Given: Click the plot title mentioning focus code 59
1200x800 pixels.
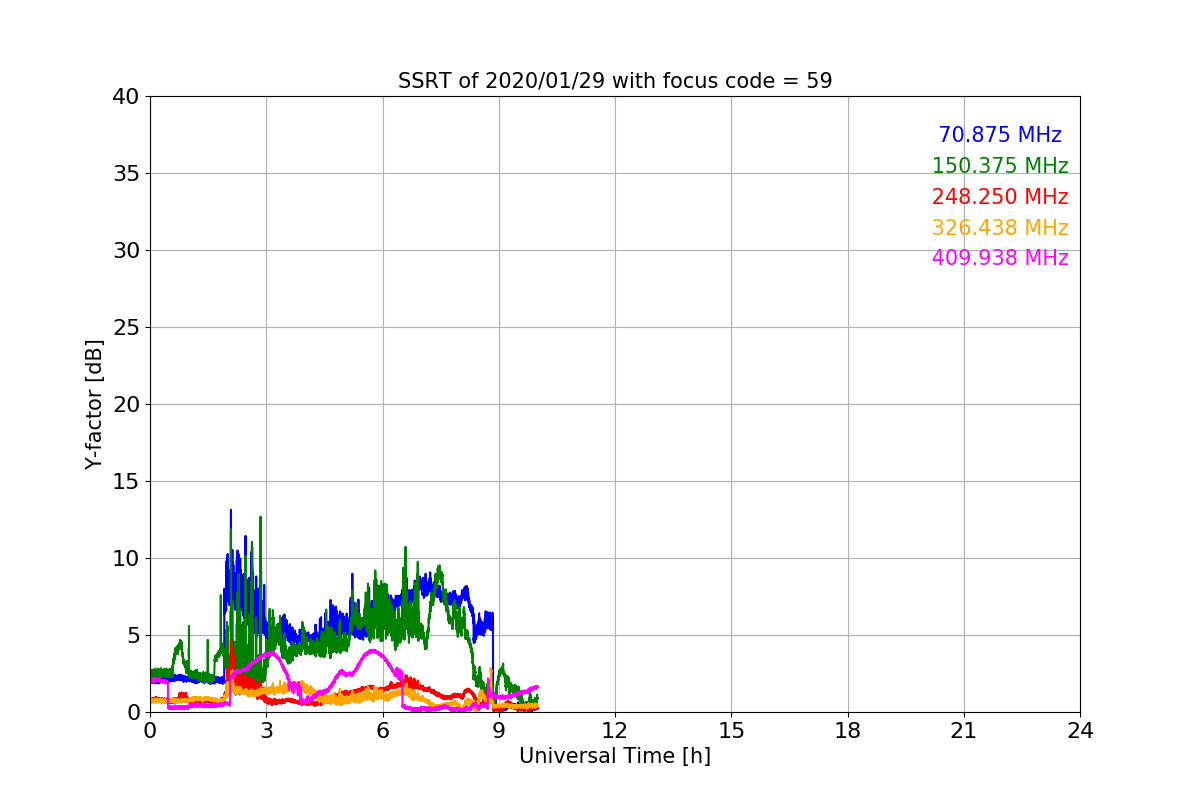Looking at the screenshot, I should tap(615, 81).
